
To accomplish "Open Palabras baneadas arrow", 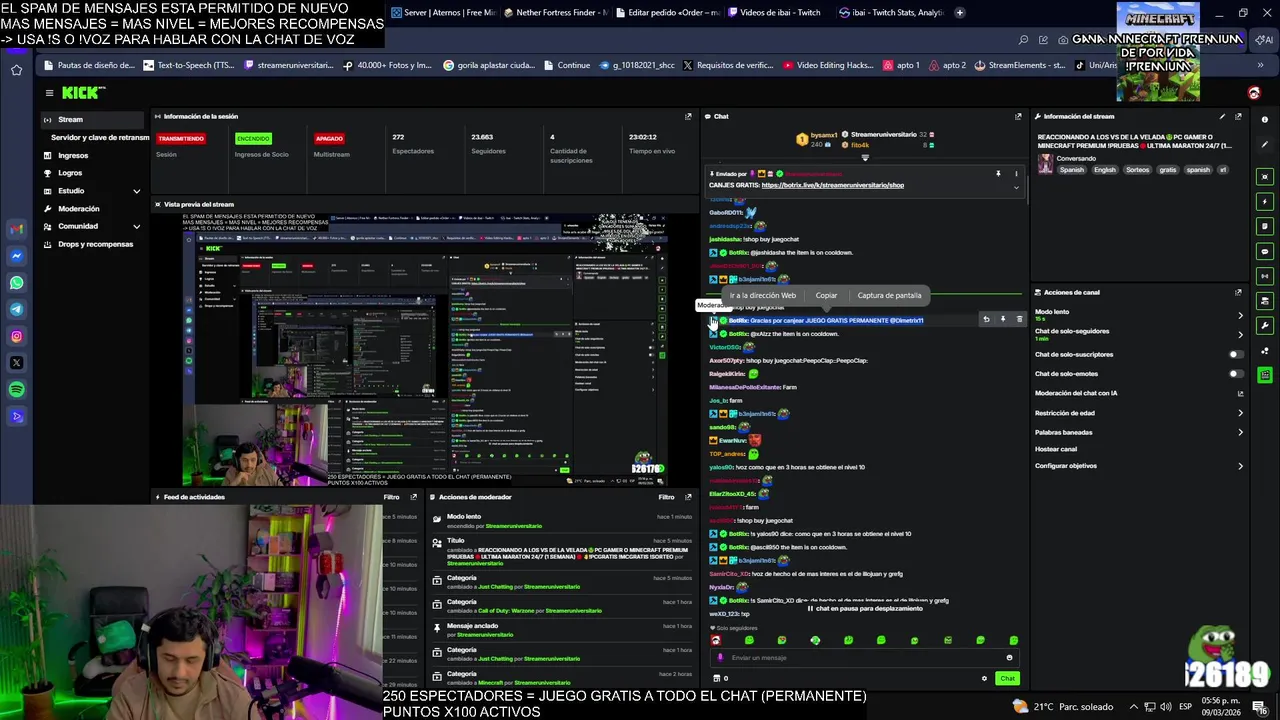I will [x=1240, y=432].
